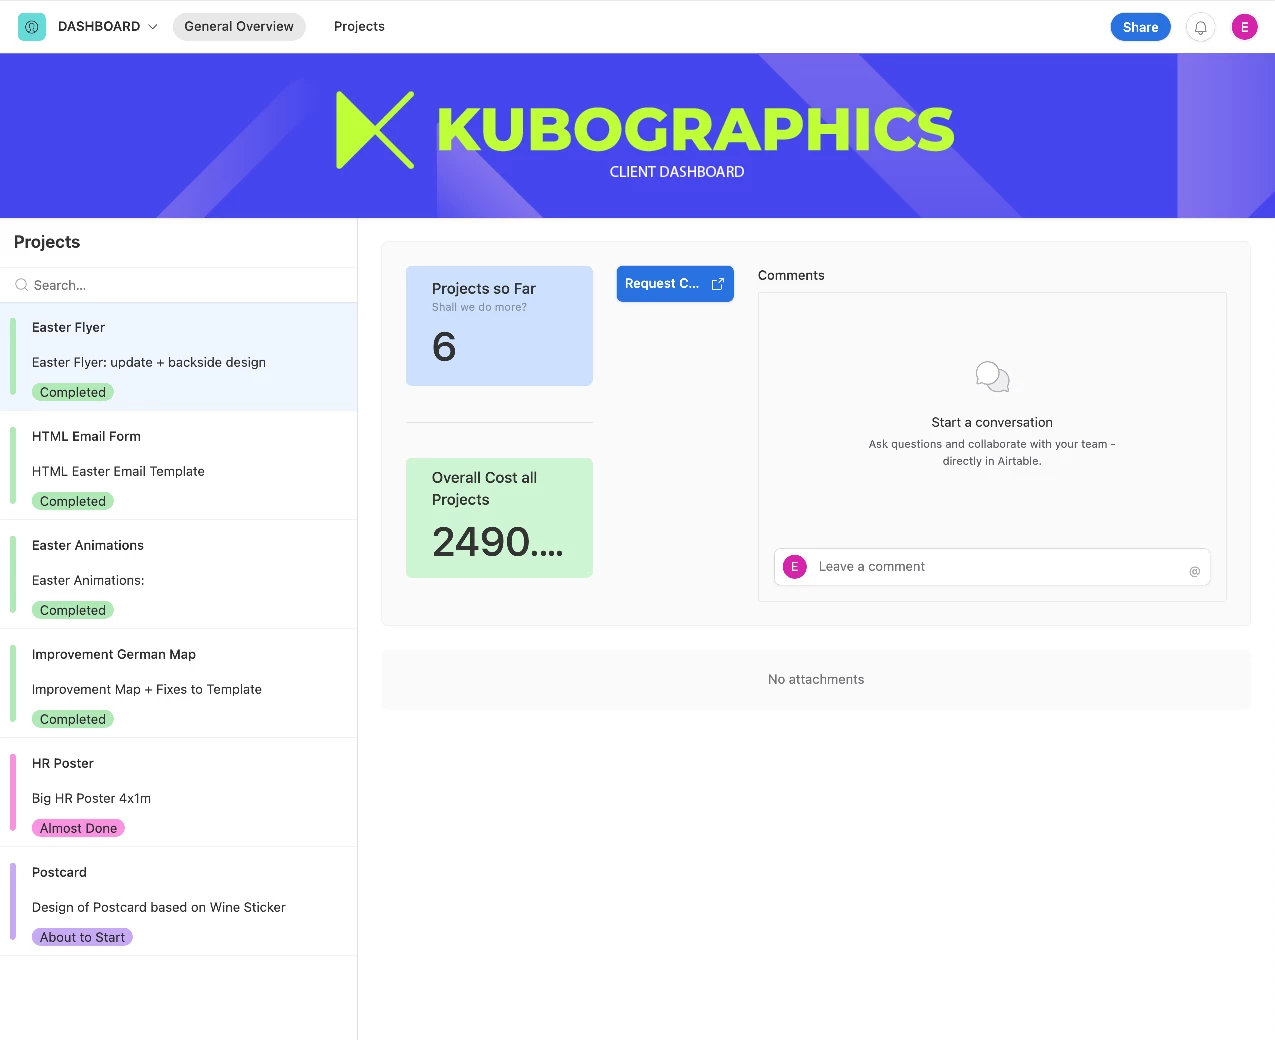Switch to the General Overview tab
The height and width of the screenshot is (1040, 1275).
tap(239, 27)
